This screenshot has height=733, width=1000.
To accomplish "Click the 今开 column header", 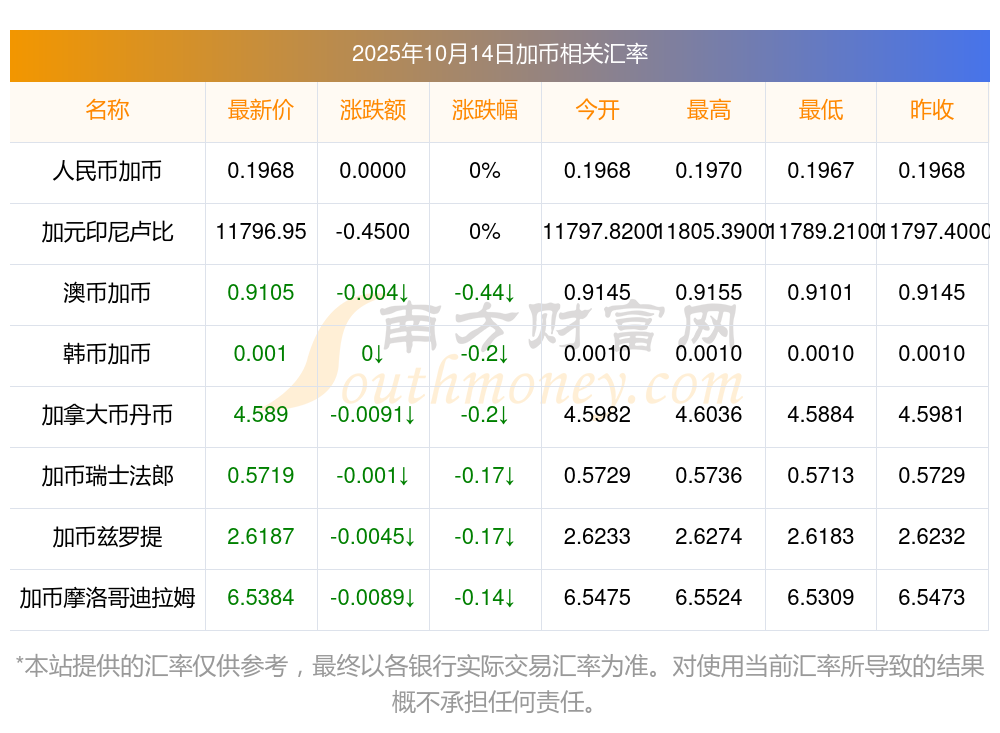I will [x=597, y=110].
